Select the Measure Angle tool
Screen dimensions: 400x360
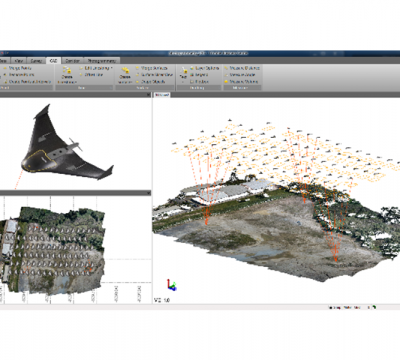pos(240,75)
